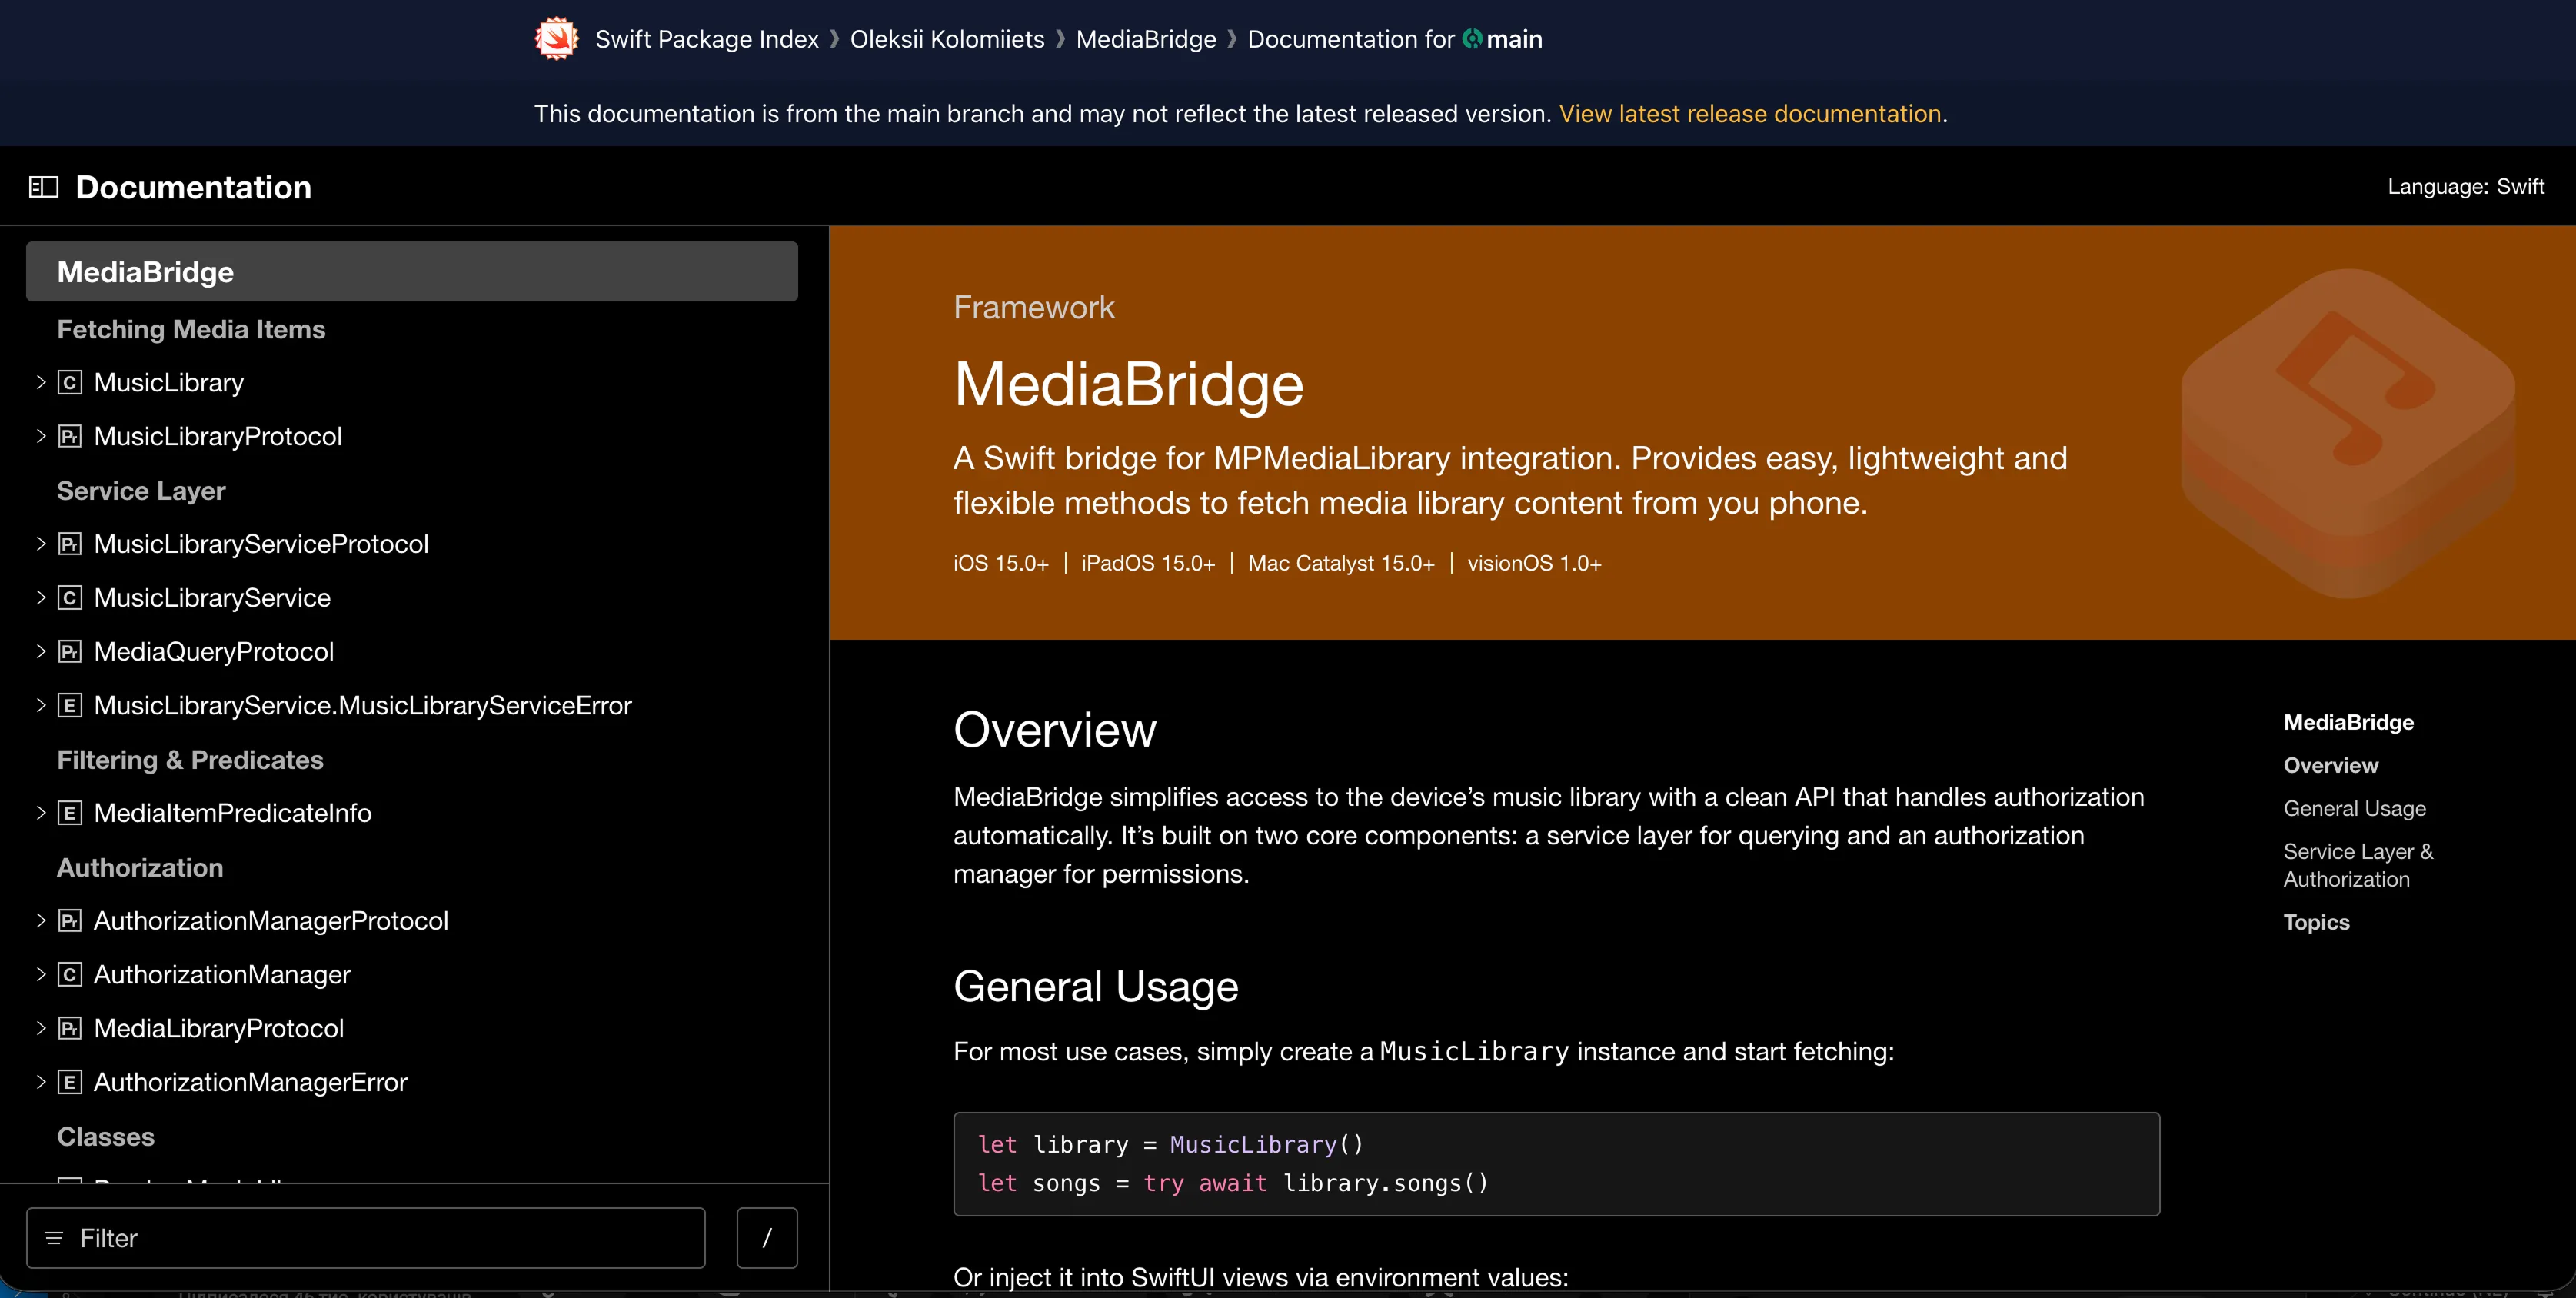Click the MusicLibraryProtocol protocol icon
Screen dimensions: 2576x1298
pyautogui.click(x=69, y=437)
